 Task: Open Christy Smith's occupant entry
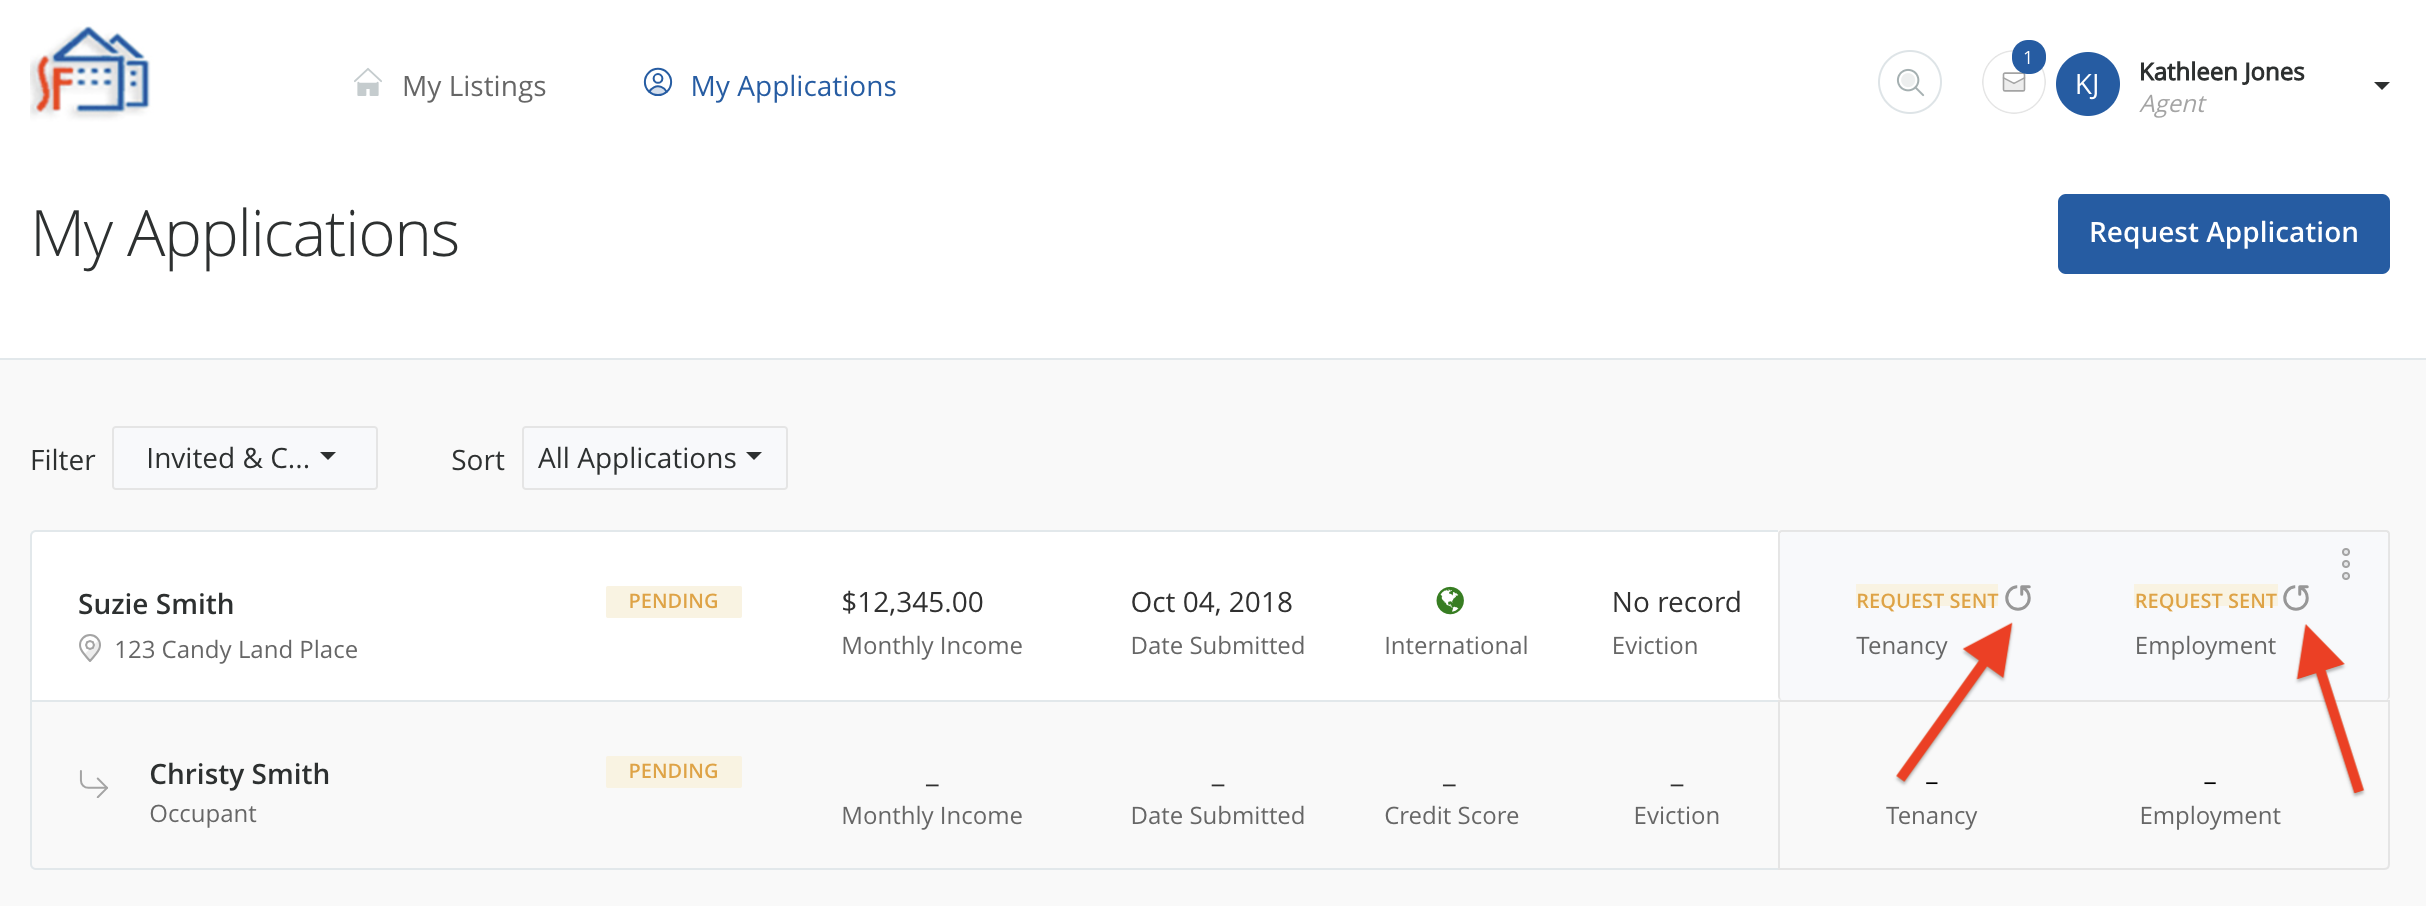tap(239, 774)
